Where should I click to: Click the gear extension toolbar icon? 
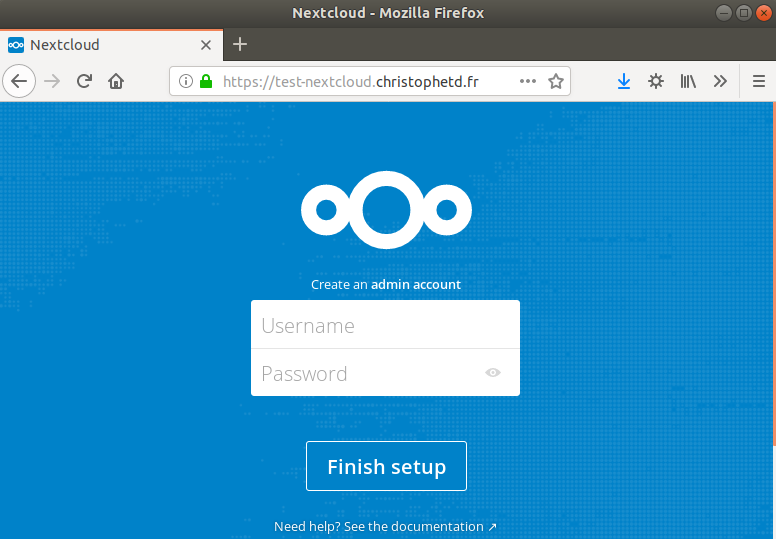pyautogui.click(x=656, y=81)
